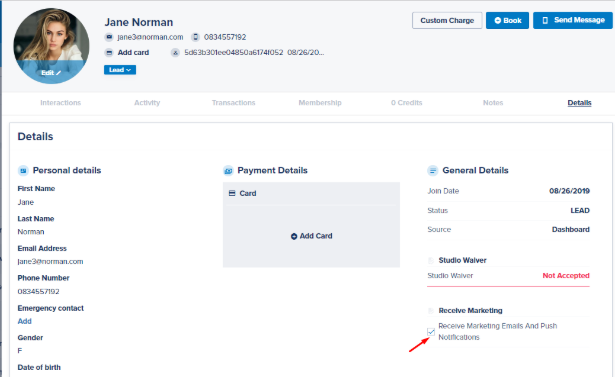Viewport: 615px width, 382px height.
Task: Click the Date of birth label
Action: 39,367
